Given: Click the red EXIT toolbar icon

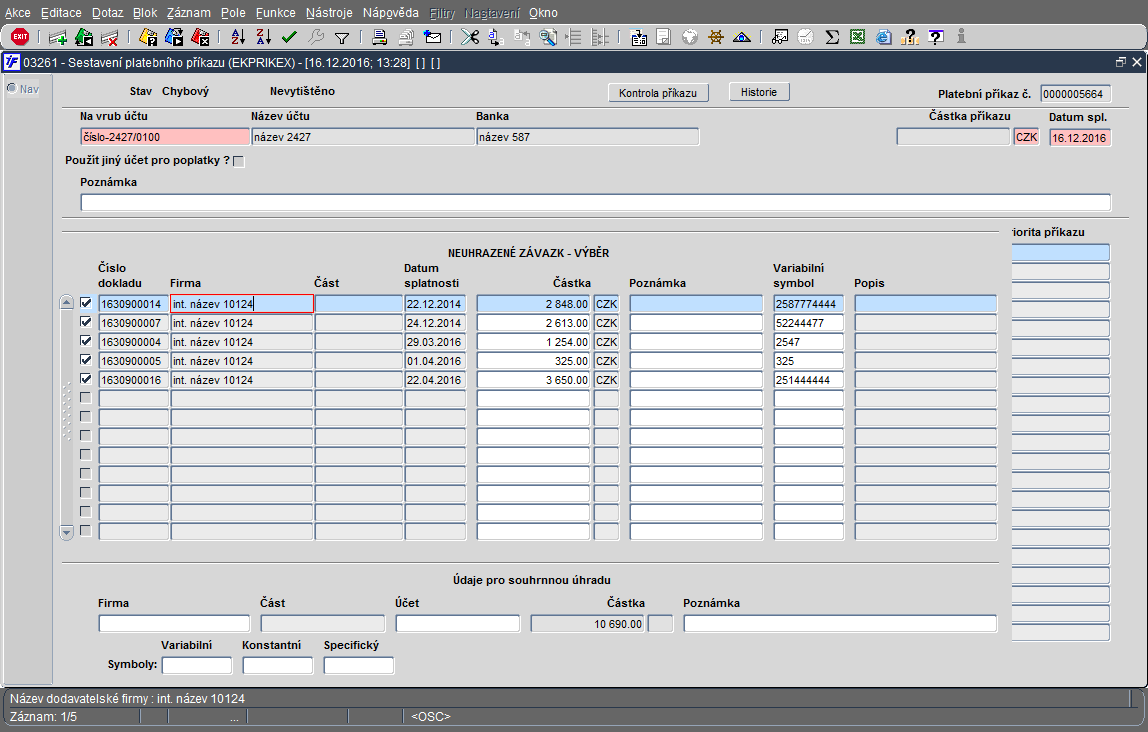Looking at the screenshot, I should click(x=19, y=37).
